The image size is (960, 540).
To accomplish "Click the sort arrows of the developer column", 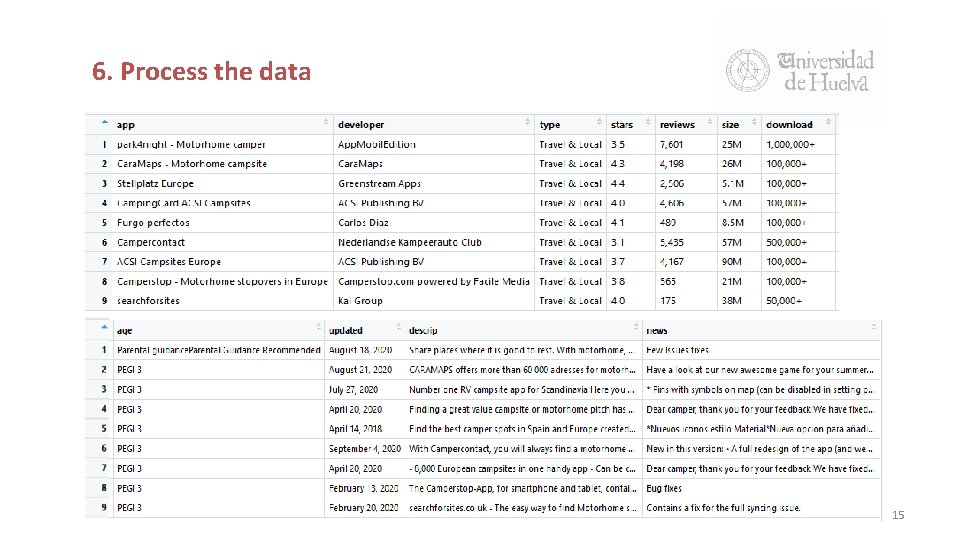I will click(527, 122).
